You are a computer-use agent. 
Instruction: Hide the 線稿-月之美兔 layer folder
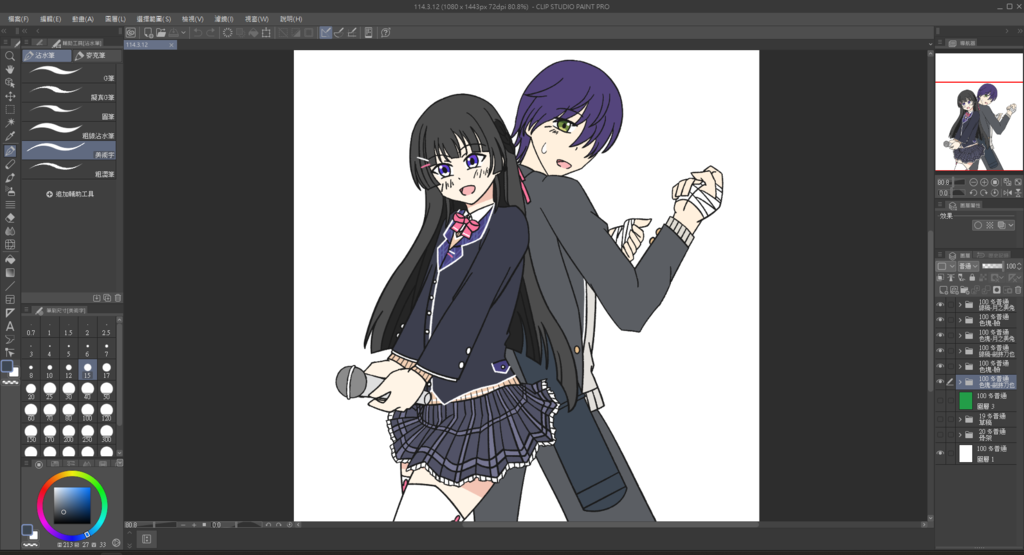[940, 305]
